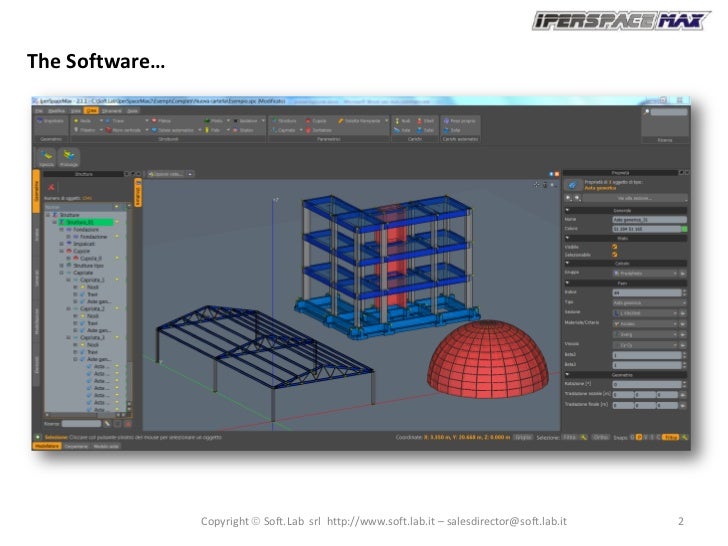Select the Trave beam tool
Image resolution: width=728 pixels, height=546 pixels.
pyautogui.click(x=116, y=121)
